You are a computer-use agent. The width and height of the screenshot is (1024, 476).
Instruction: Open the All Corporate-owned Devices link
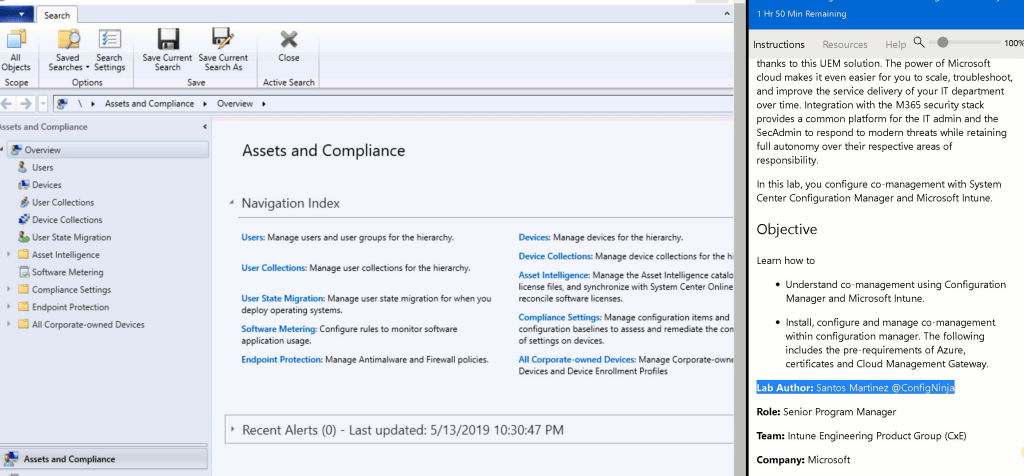[x=577, y=359]
